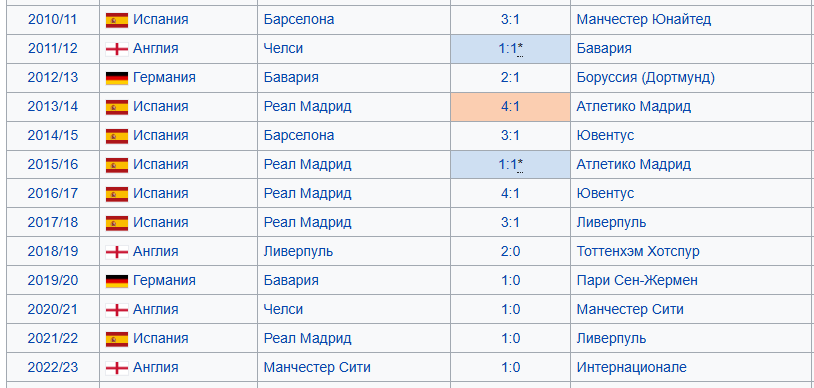Click the England flag in the 2011/12 row

coord(117,49)
